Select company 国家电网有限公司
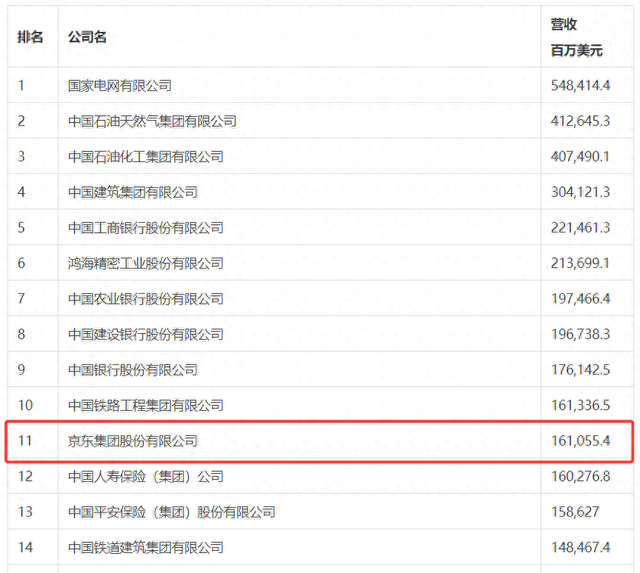The image size is (640, 573). [x=120, y=86]
